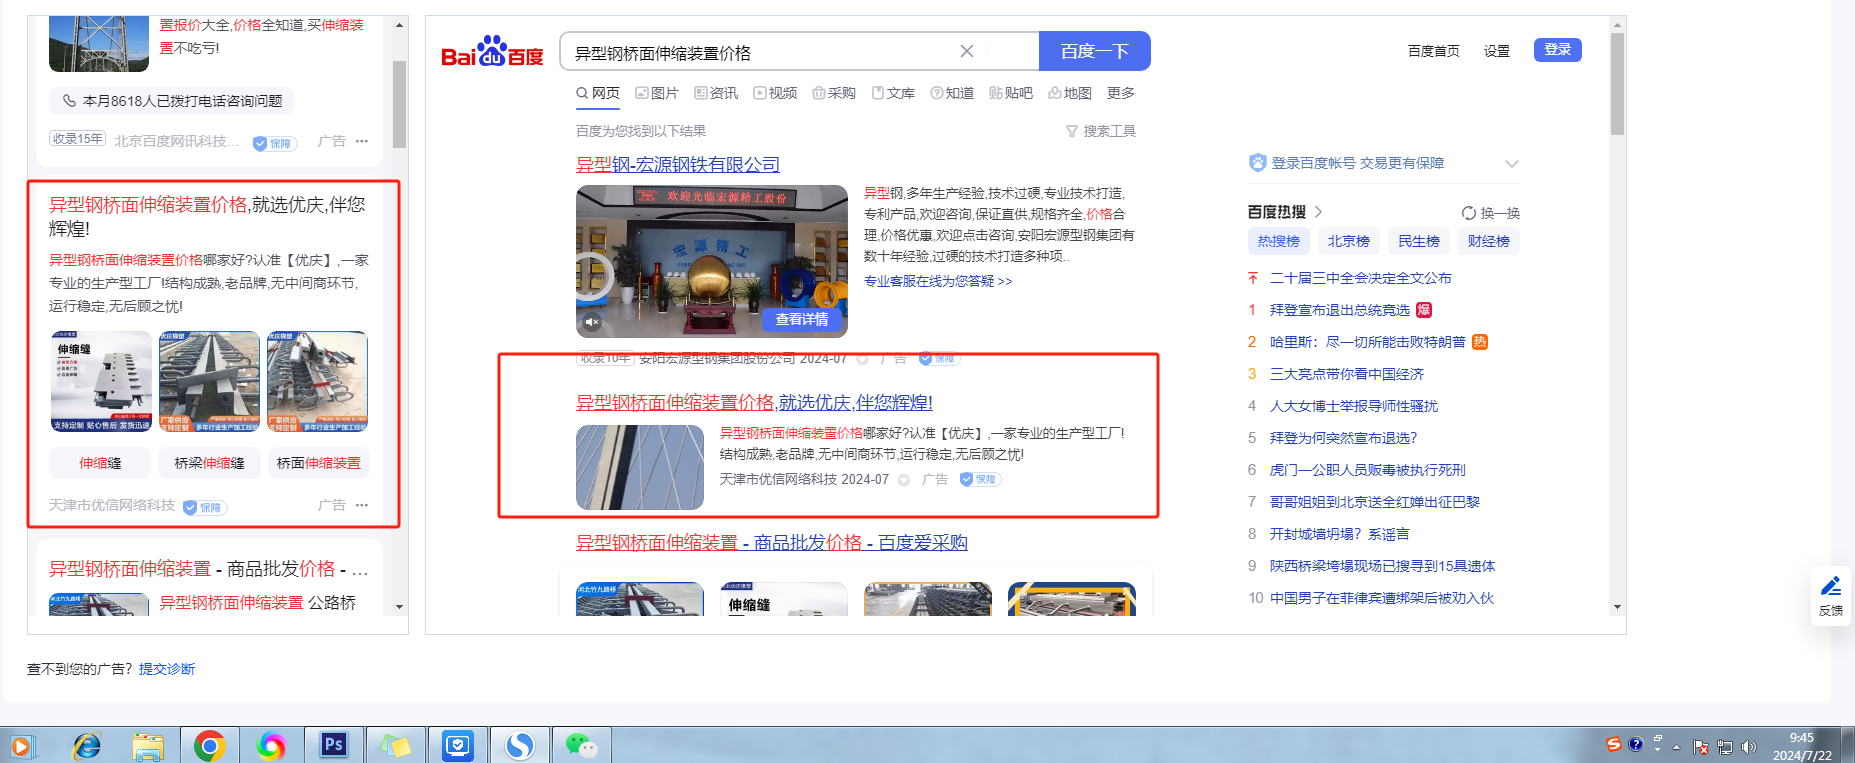The width and height of the screenshot is (1855, 763).
Task: Click the Baidu logo
Action: pos(492,52)
